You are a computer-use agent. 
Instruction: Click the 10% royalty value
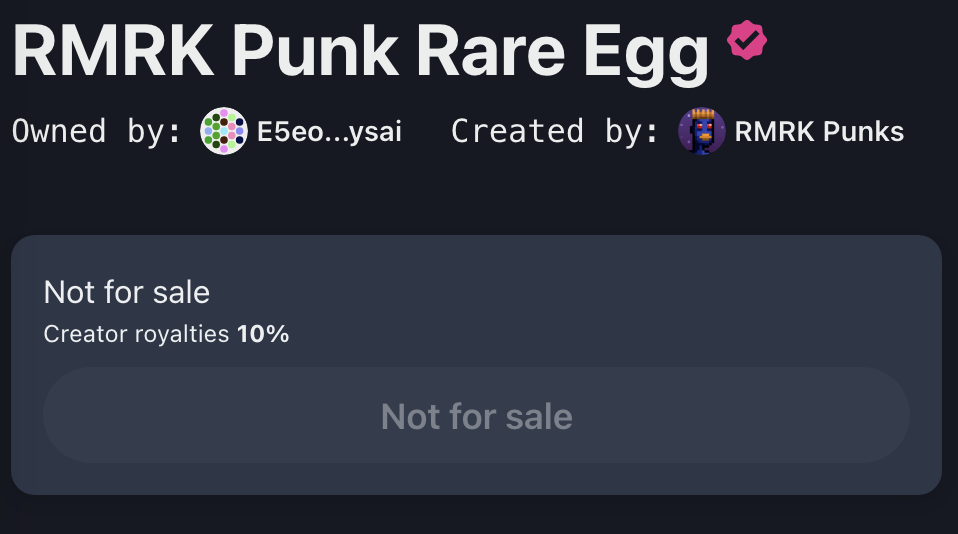click(x=263, y=334)
